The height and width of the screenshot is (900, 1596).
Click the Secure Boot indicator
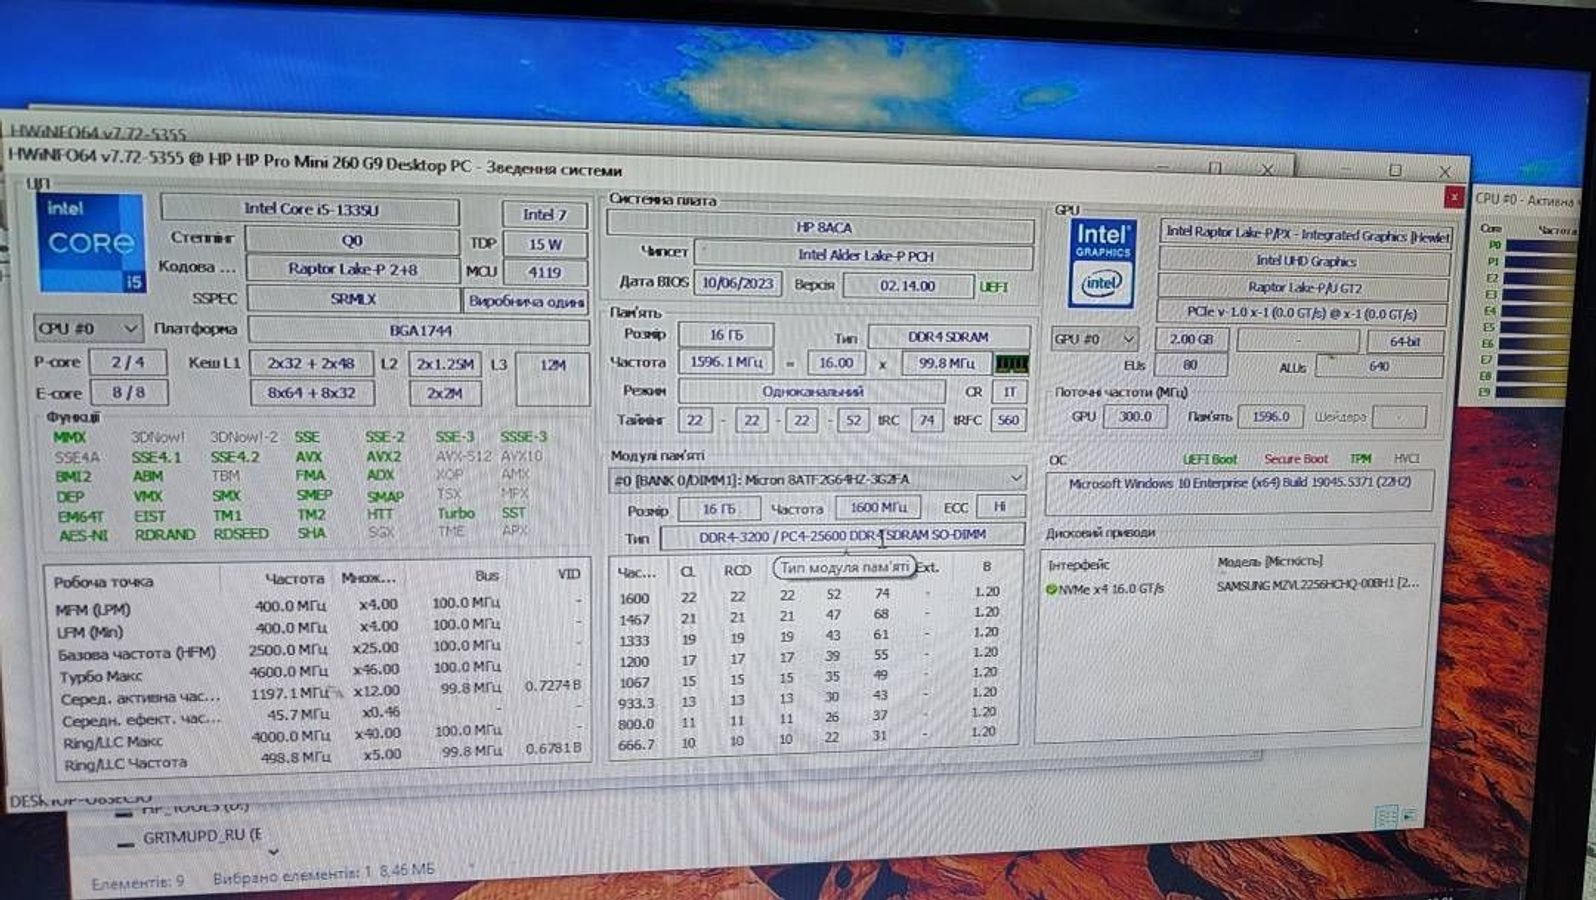pyautogui.click(x=1295, y=459)
